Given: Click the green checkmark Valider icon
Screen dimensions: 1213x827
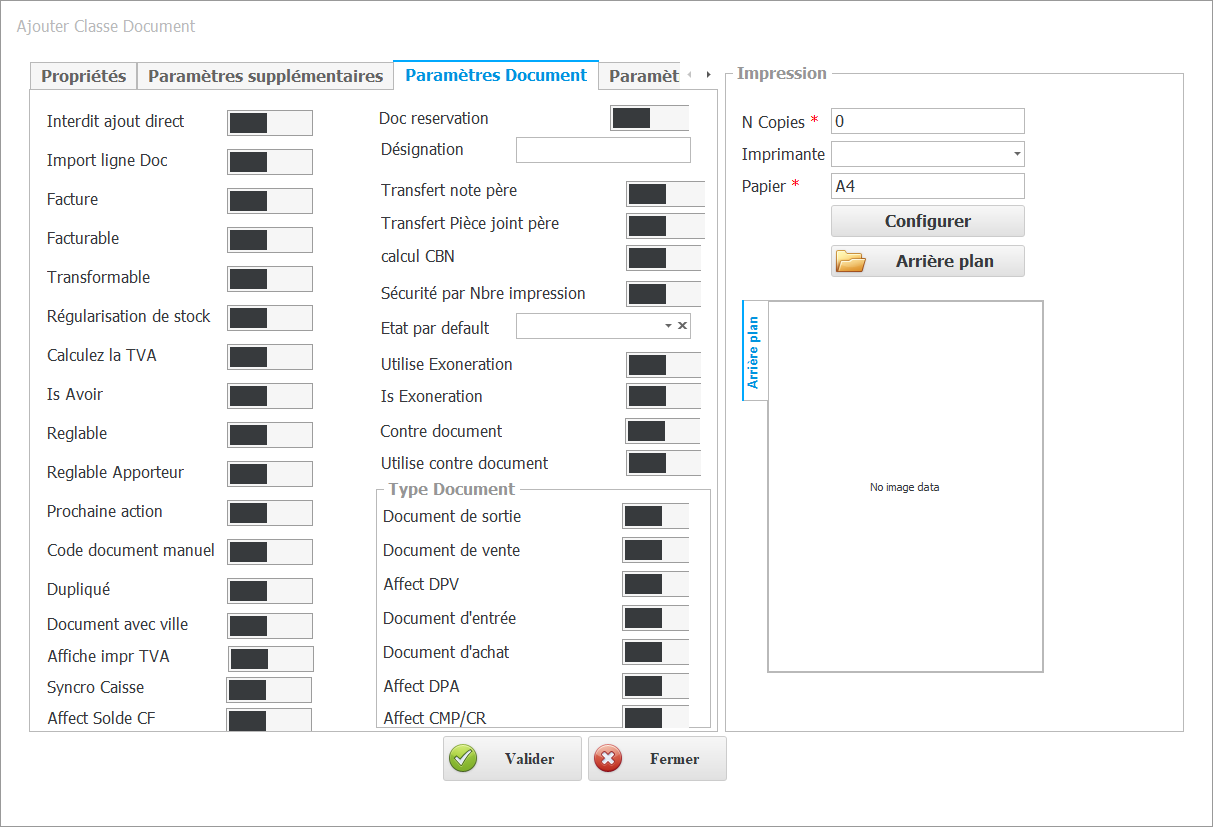Looking at the screenshot, I should 463,759.
